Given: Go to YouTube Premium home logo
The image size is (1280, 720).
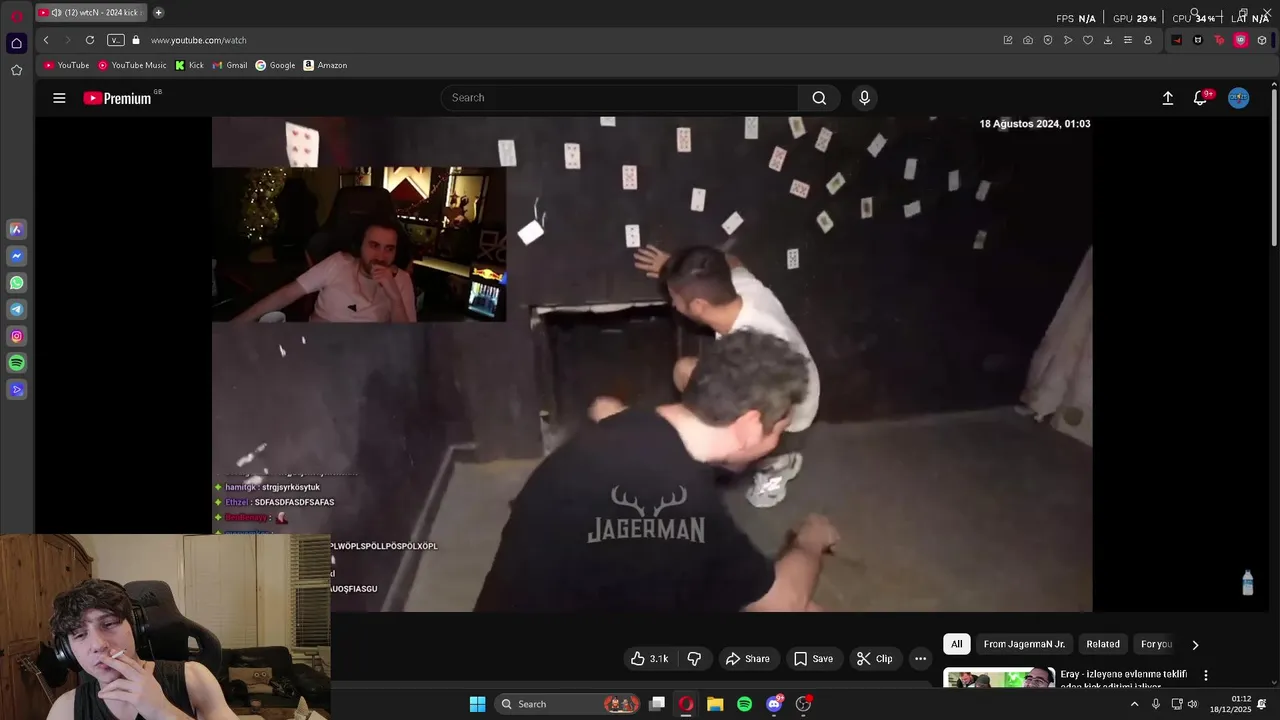Looking at the screenshot, I should pos(117,98).
